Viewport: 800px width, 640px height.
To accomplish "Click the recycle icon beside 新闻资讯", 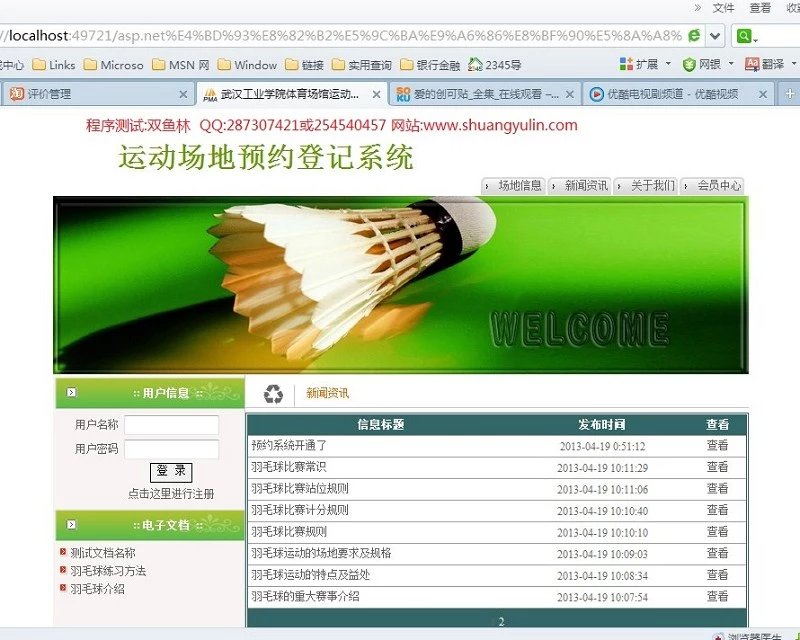I will (273, 394).
